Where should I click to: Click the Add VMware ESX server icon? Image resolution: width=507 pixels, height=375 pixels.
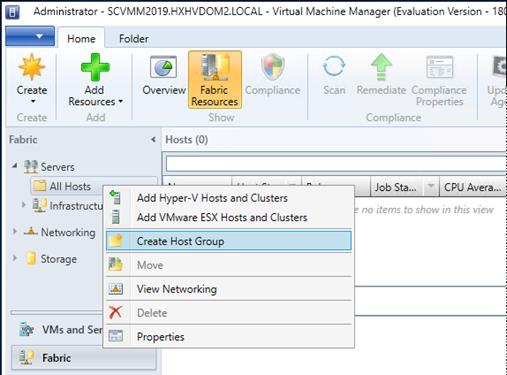[x=115, y=217]
